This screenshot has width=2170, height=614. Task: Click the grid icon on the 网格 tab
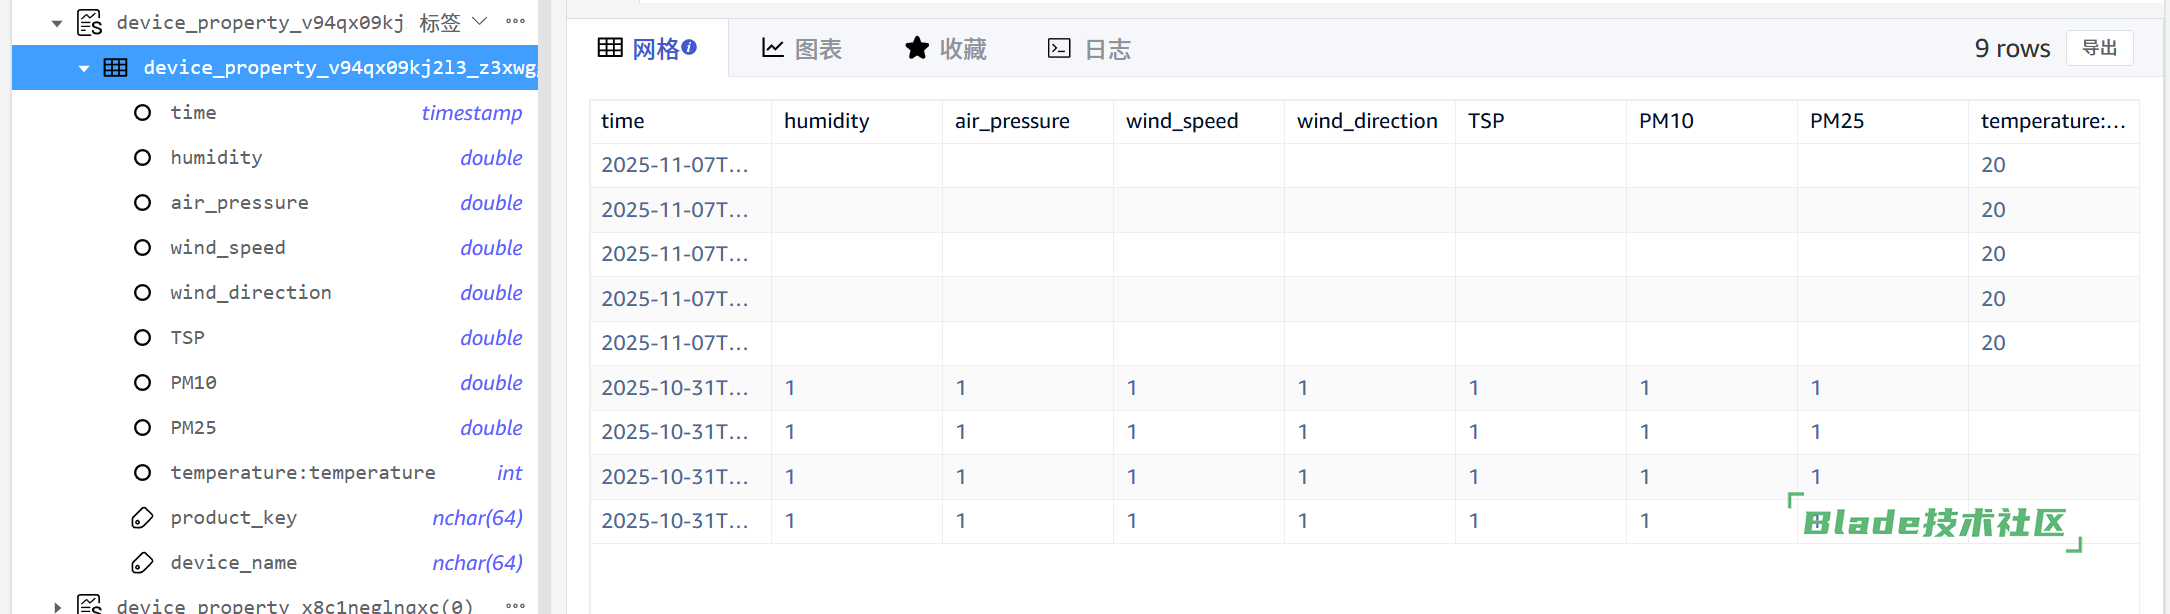pyautogui.click(x=610, y=48)
